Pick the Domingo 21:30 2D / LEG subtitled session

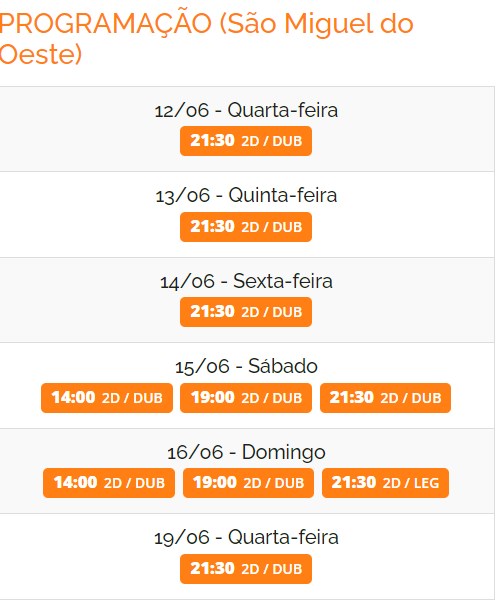[x=385, y=483]
